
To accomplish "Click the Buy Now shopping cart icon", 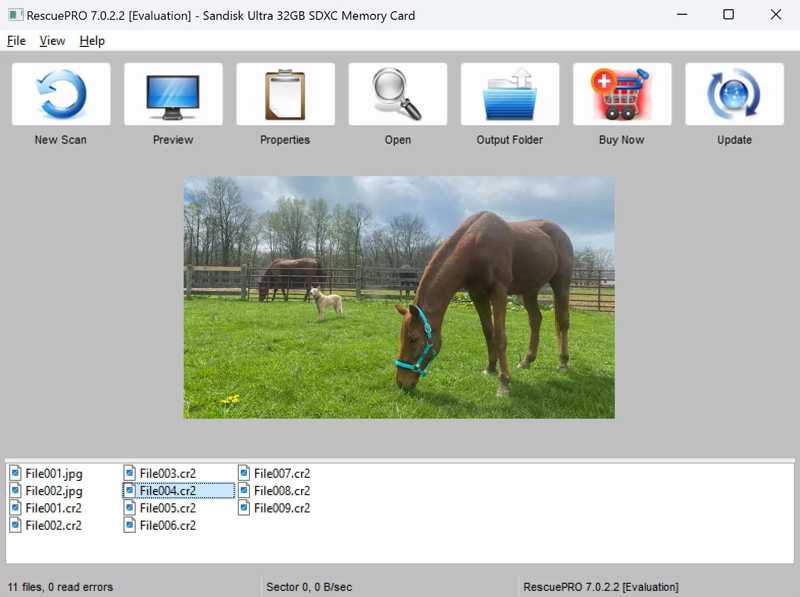I will [621, 95].
